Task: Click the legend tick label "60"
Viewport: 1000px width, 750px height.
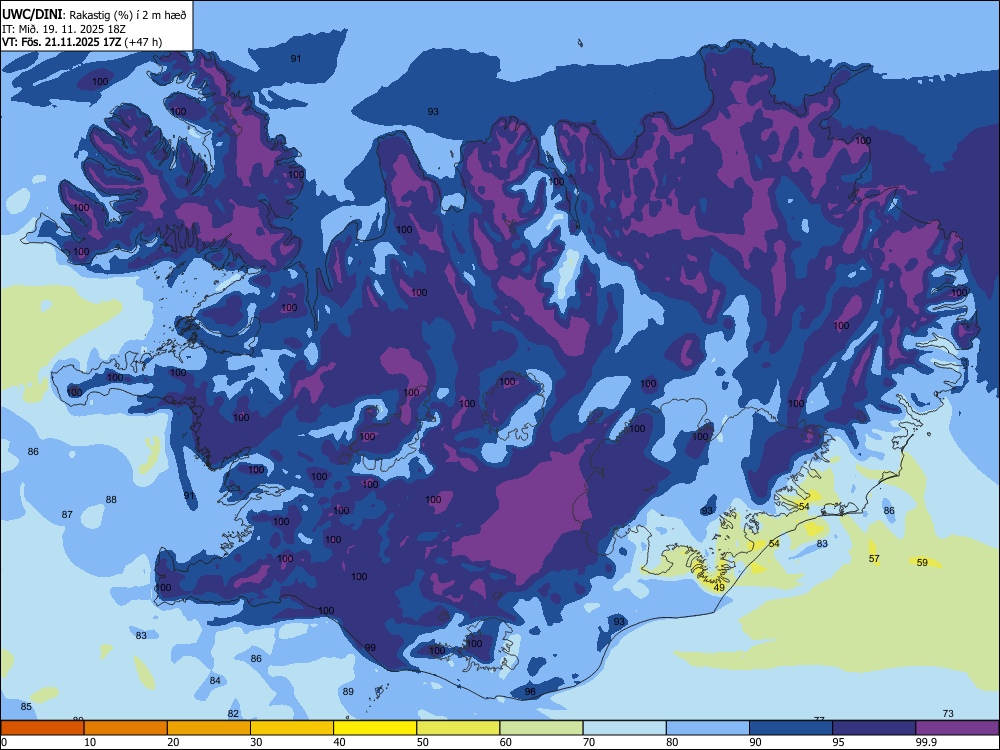Action: (x=506, y=742)
